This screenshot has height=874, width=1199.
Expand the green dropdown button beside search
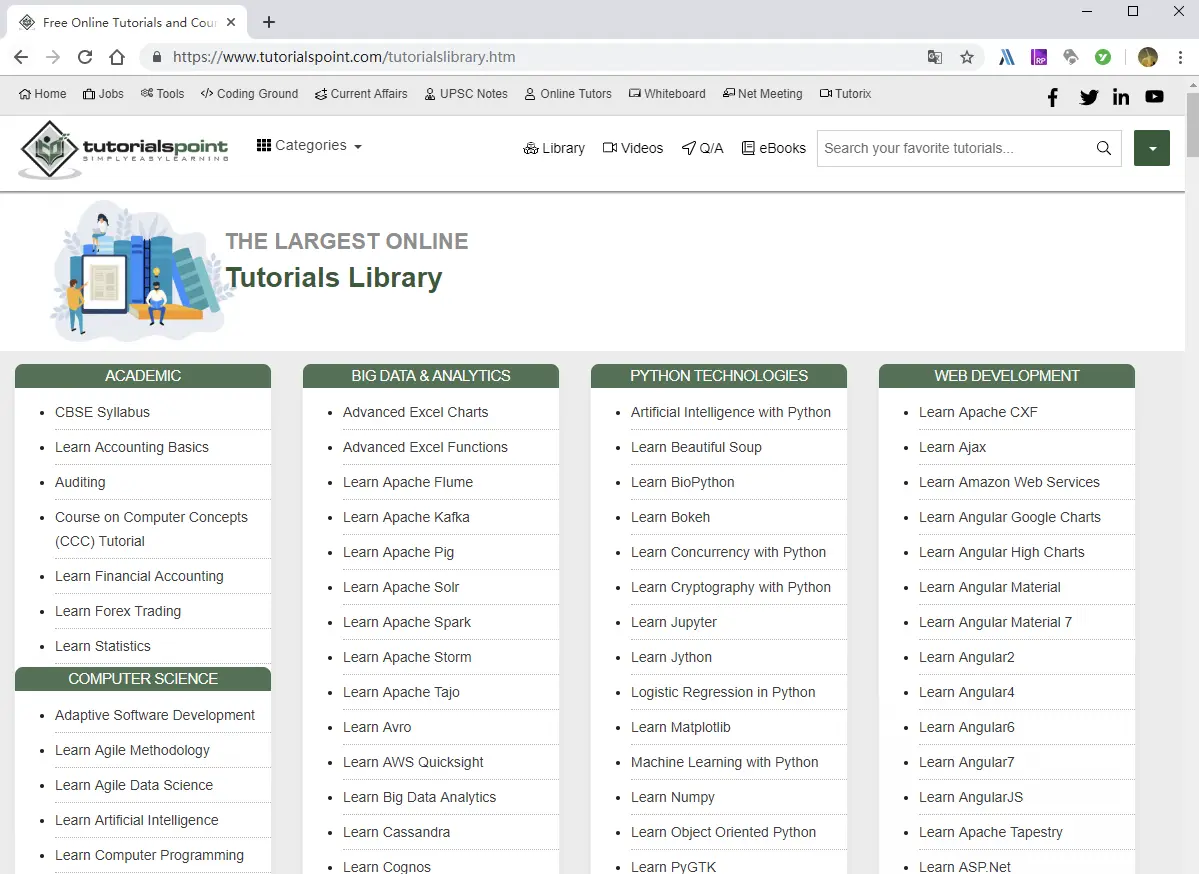[1152, 148]
